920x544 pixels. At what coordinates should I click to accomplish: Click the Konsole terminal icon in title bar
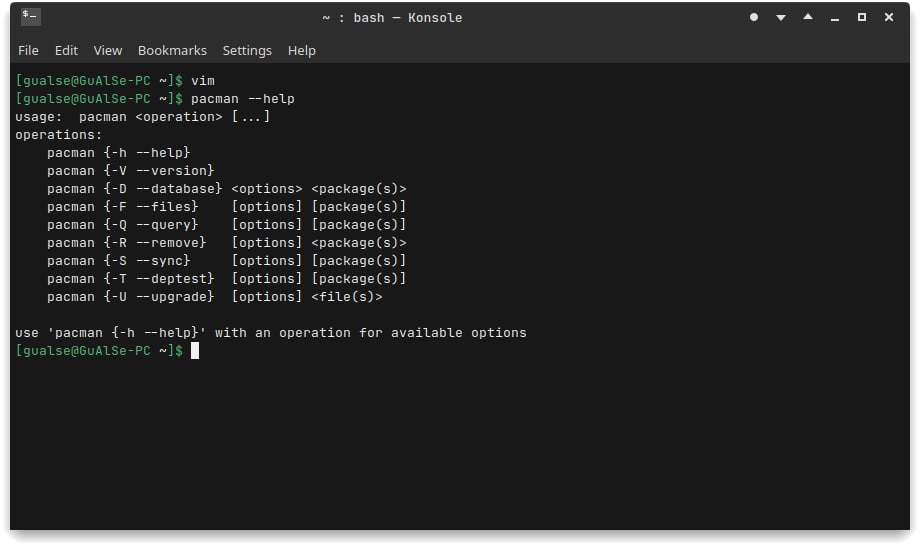point(31,16)
